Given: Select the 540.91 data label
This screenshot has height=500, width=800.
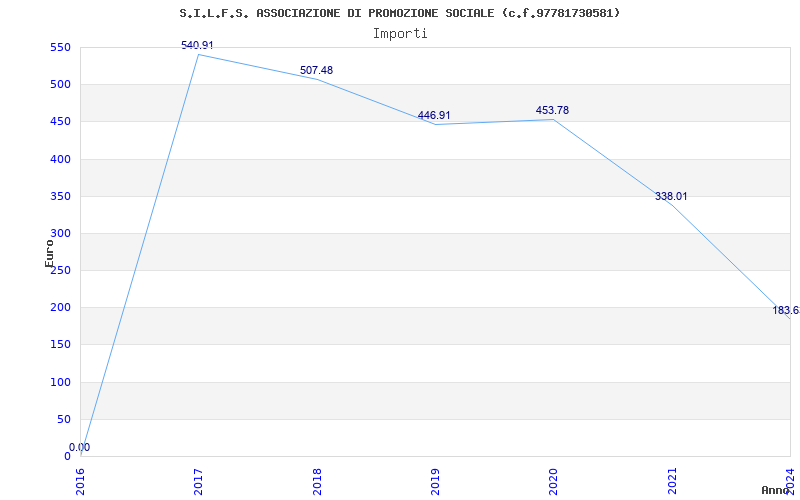Looking at the screenshot, I should (x=197, y=45).
